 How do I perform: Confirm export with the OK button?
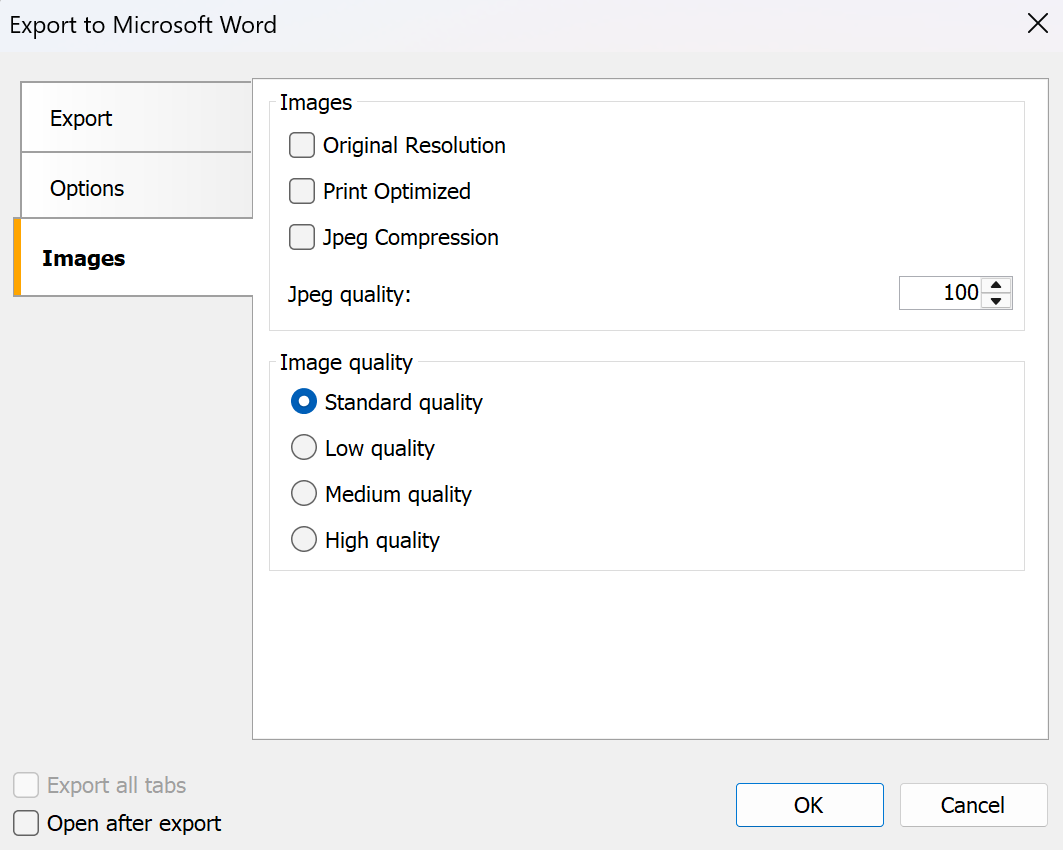click(809, 805)
